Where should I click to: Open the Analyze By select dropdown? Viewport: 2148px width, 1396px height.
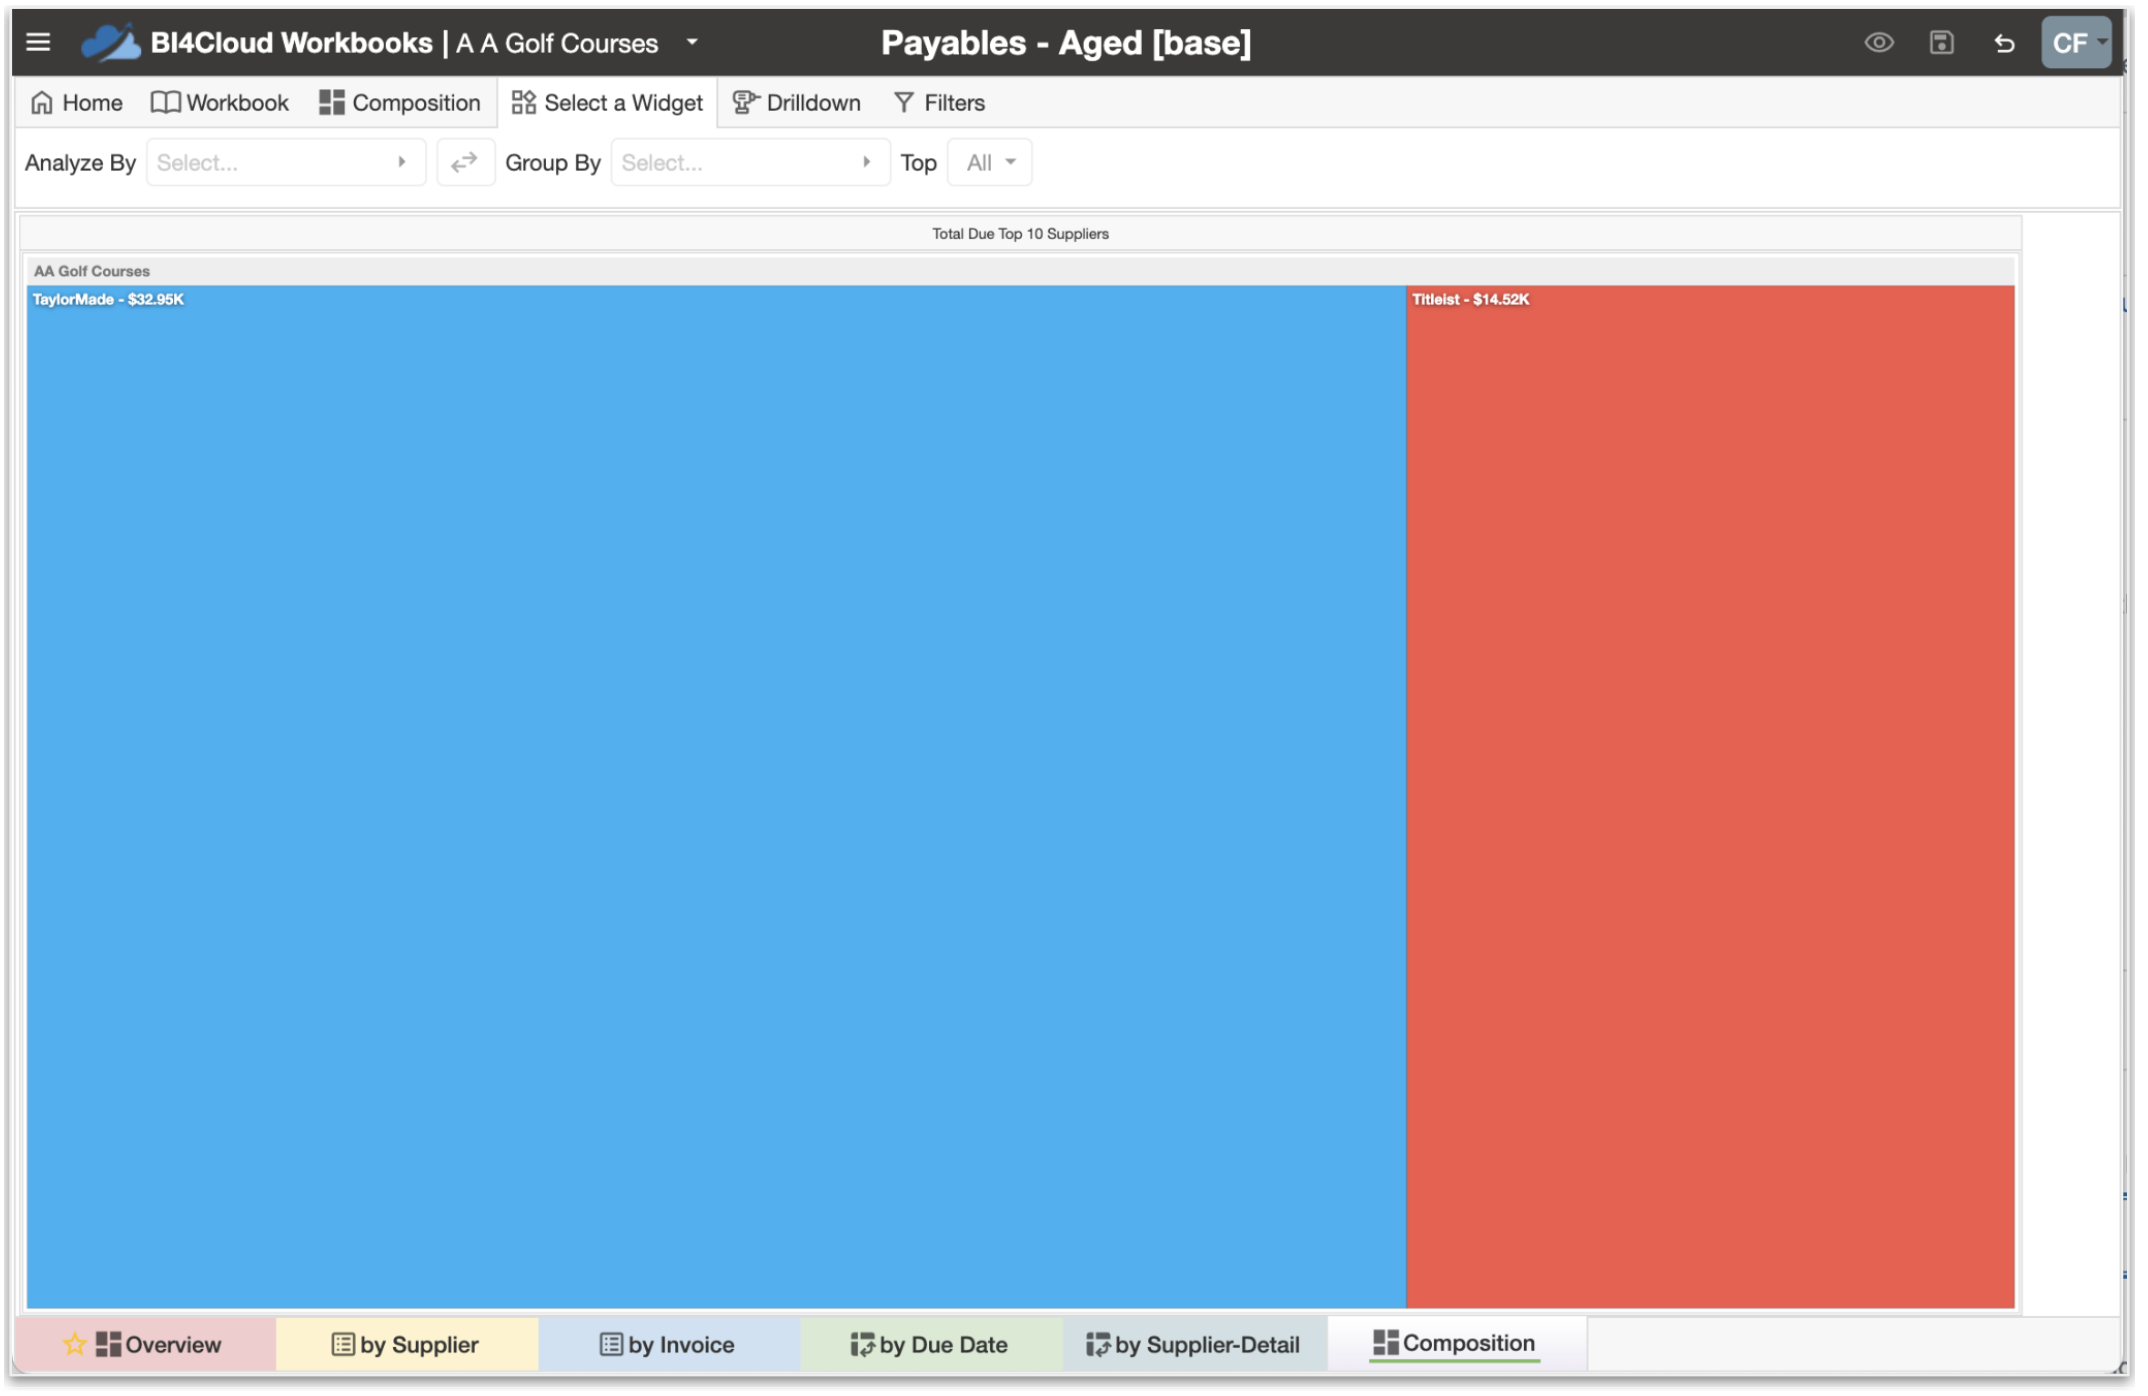click(285, 162)
